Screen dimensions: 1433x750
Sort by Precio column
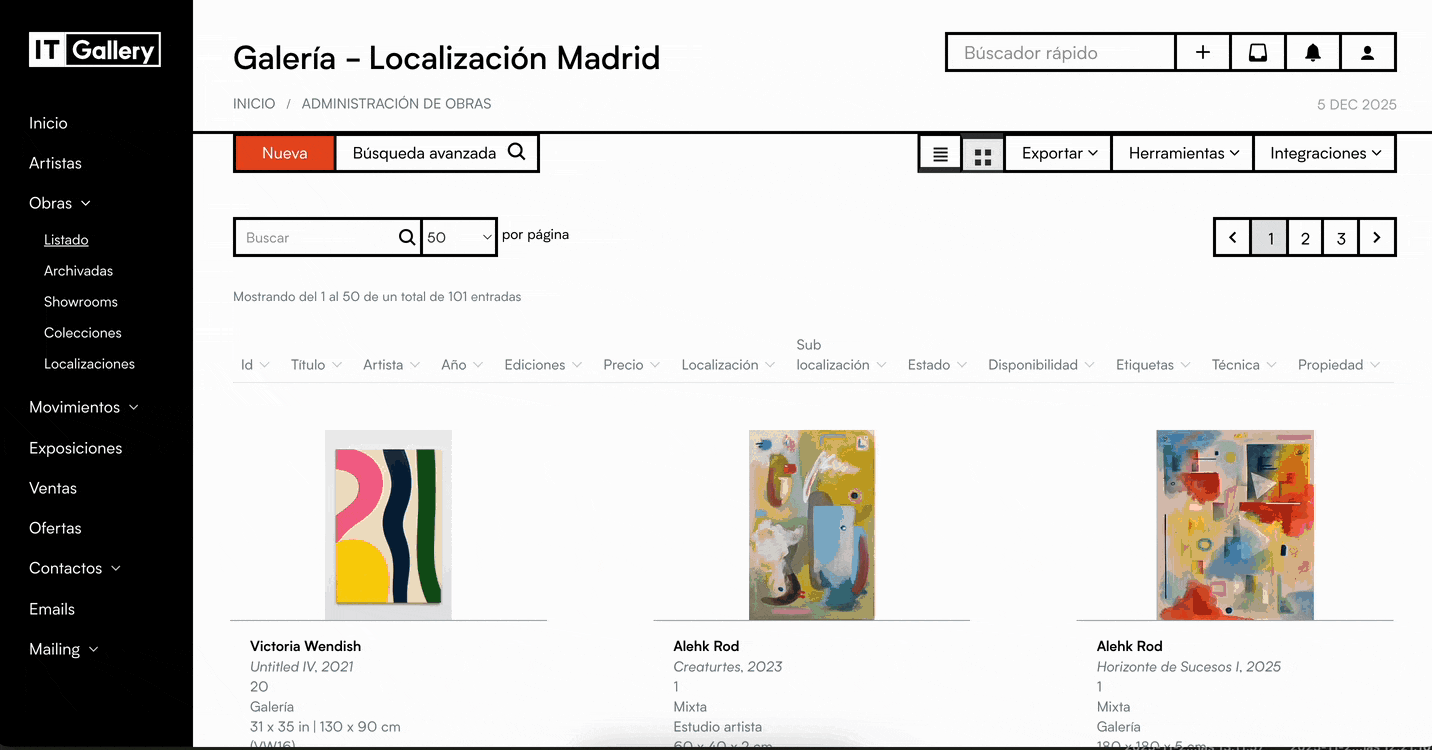point(632,365)
